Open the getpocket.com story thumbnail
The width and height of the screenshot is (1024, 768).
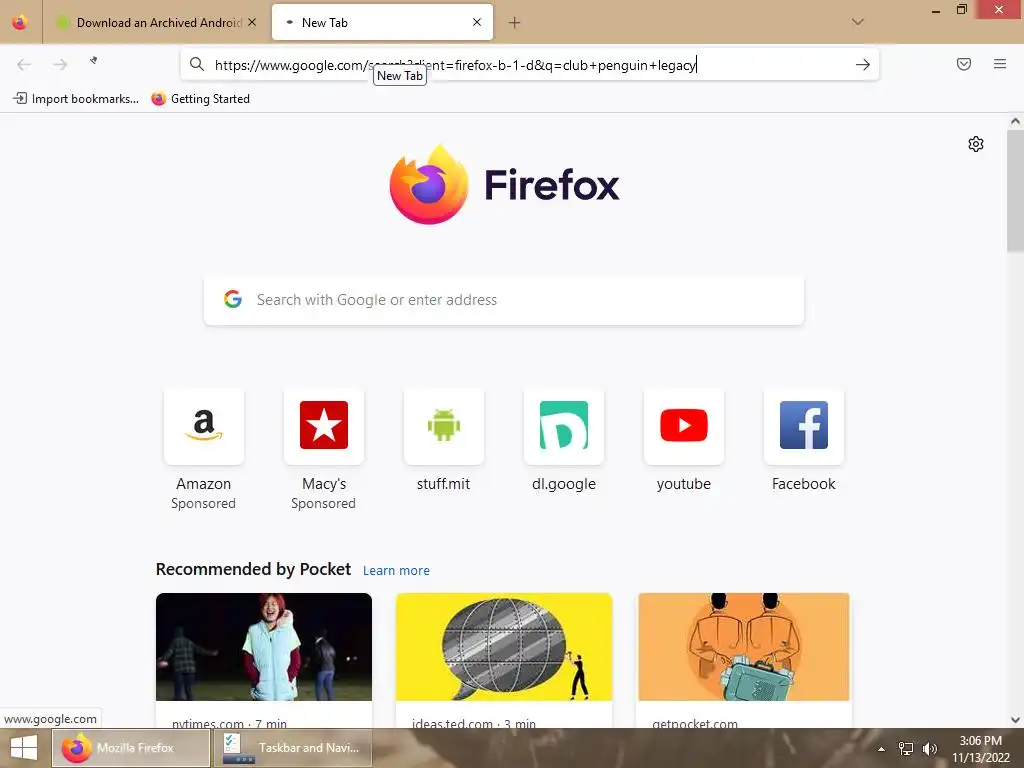click(744, 647)
